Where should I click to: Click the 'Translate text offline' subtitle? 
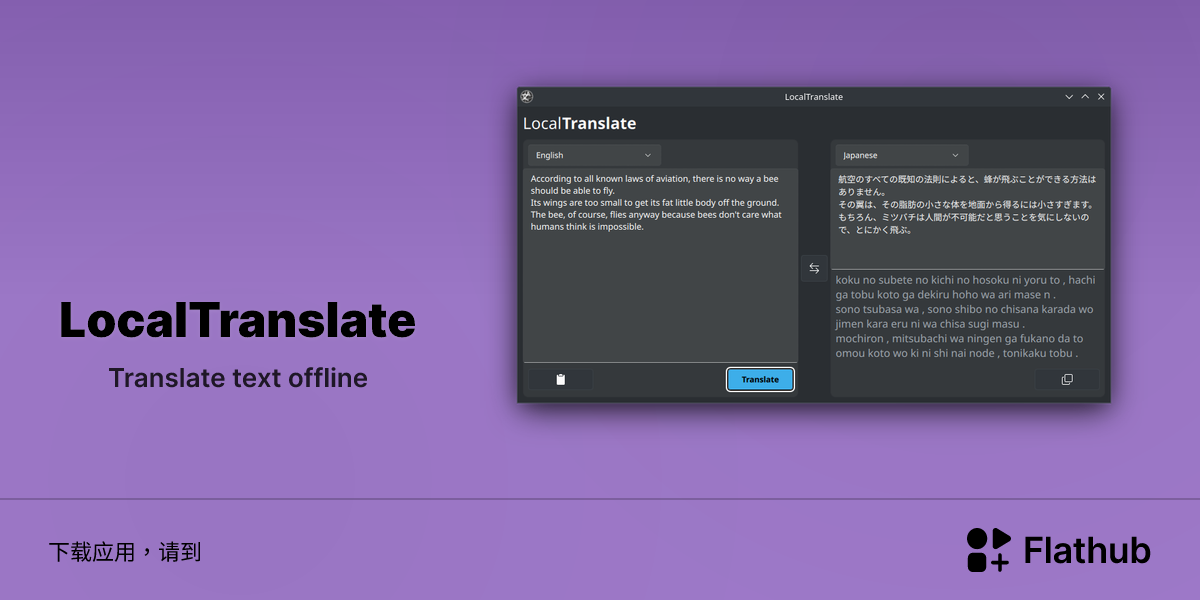[238, 379]
